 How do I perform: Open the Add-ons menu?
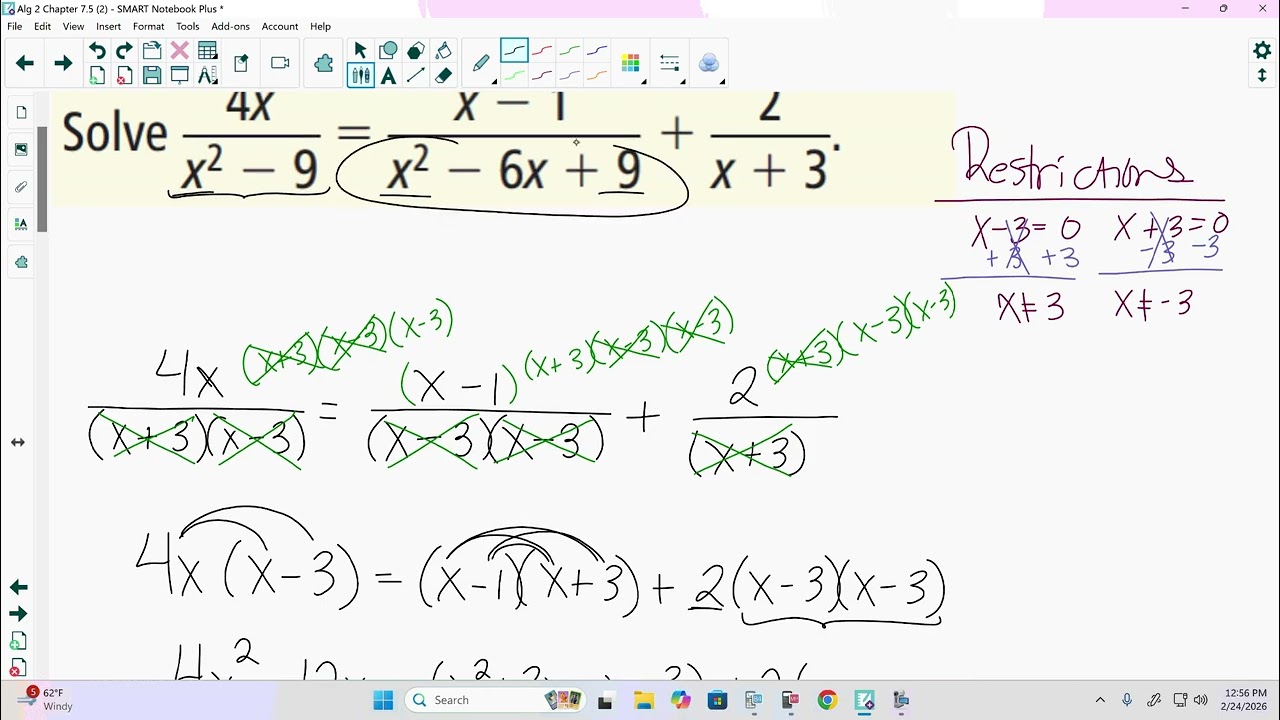coord(230,27)
